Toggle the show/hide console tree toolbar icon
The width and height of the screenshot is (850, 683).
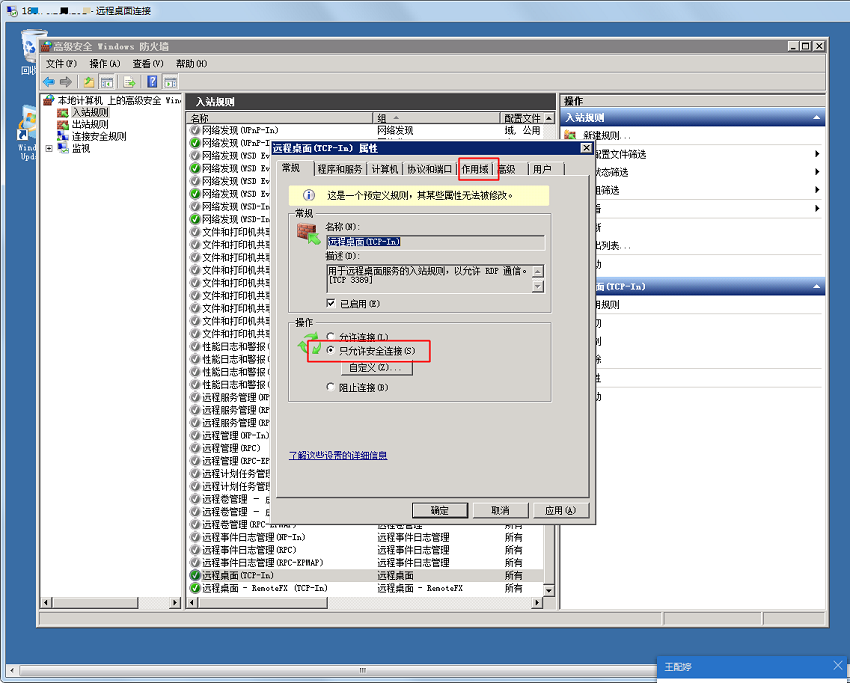pyautogui.click(x=107, y=82)
